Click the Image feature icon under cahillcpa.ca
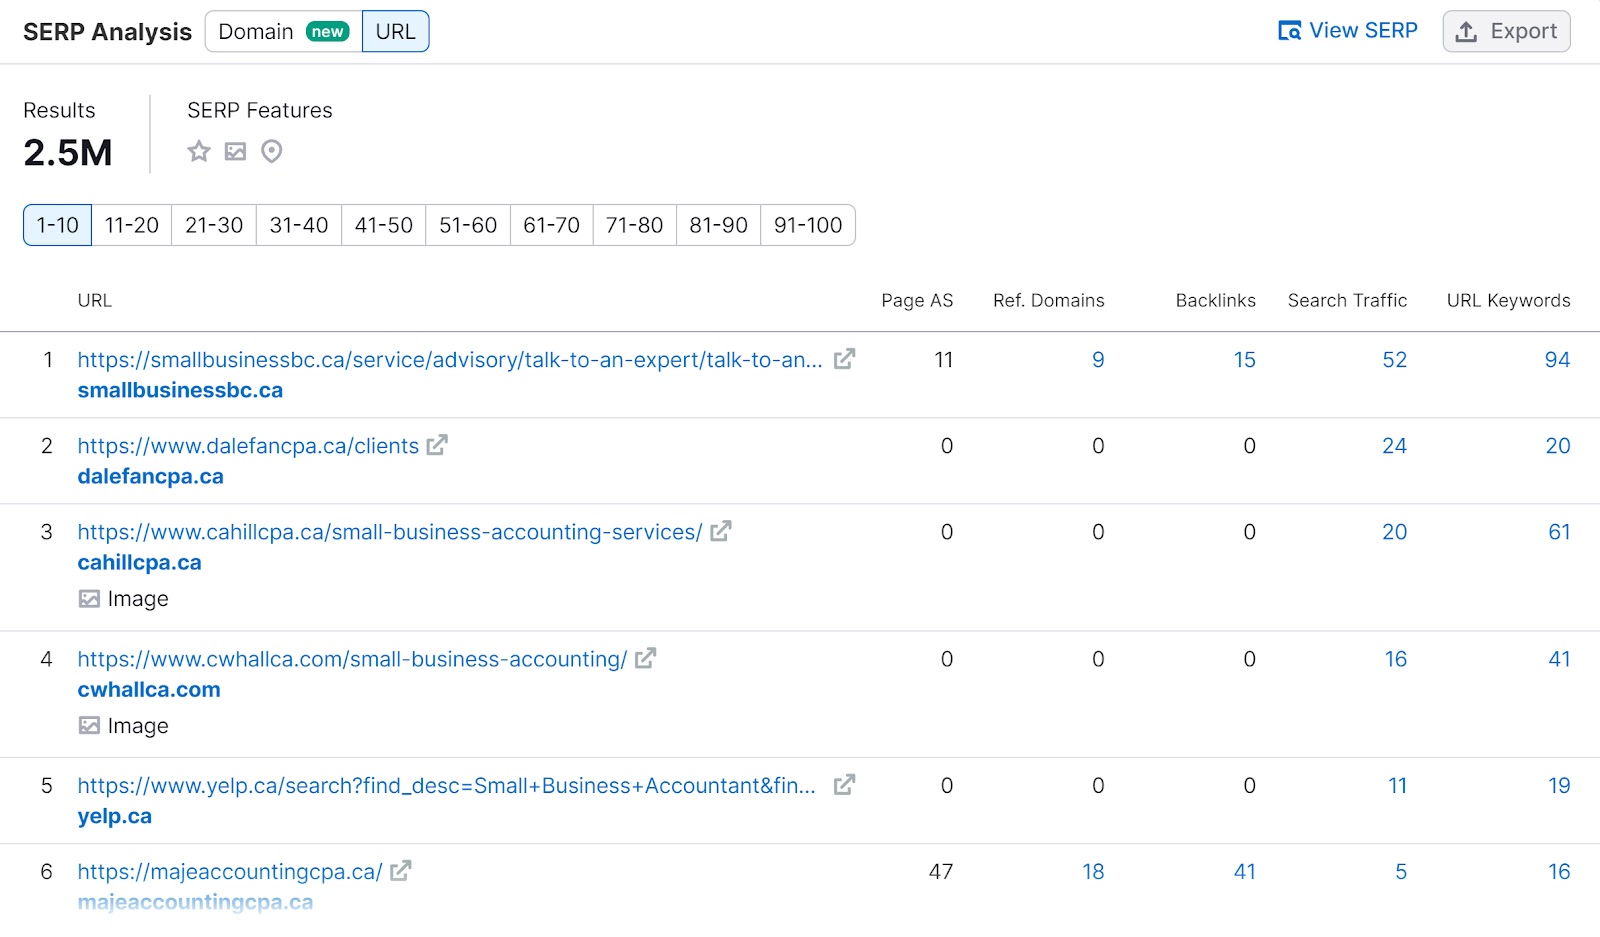 [90, 598]
